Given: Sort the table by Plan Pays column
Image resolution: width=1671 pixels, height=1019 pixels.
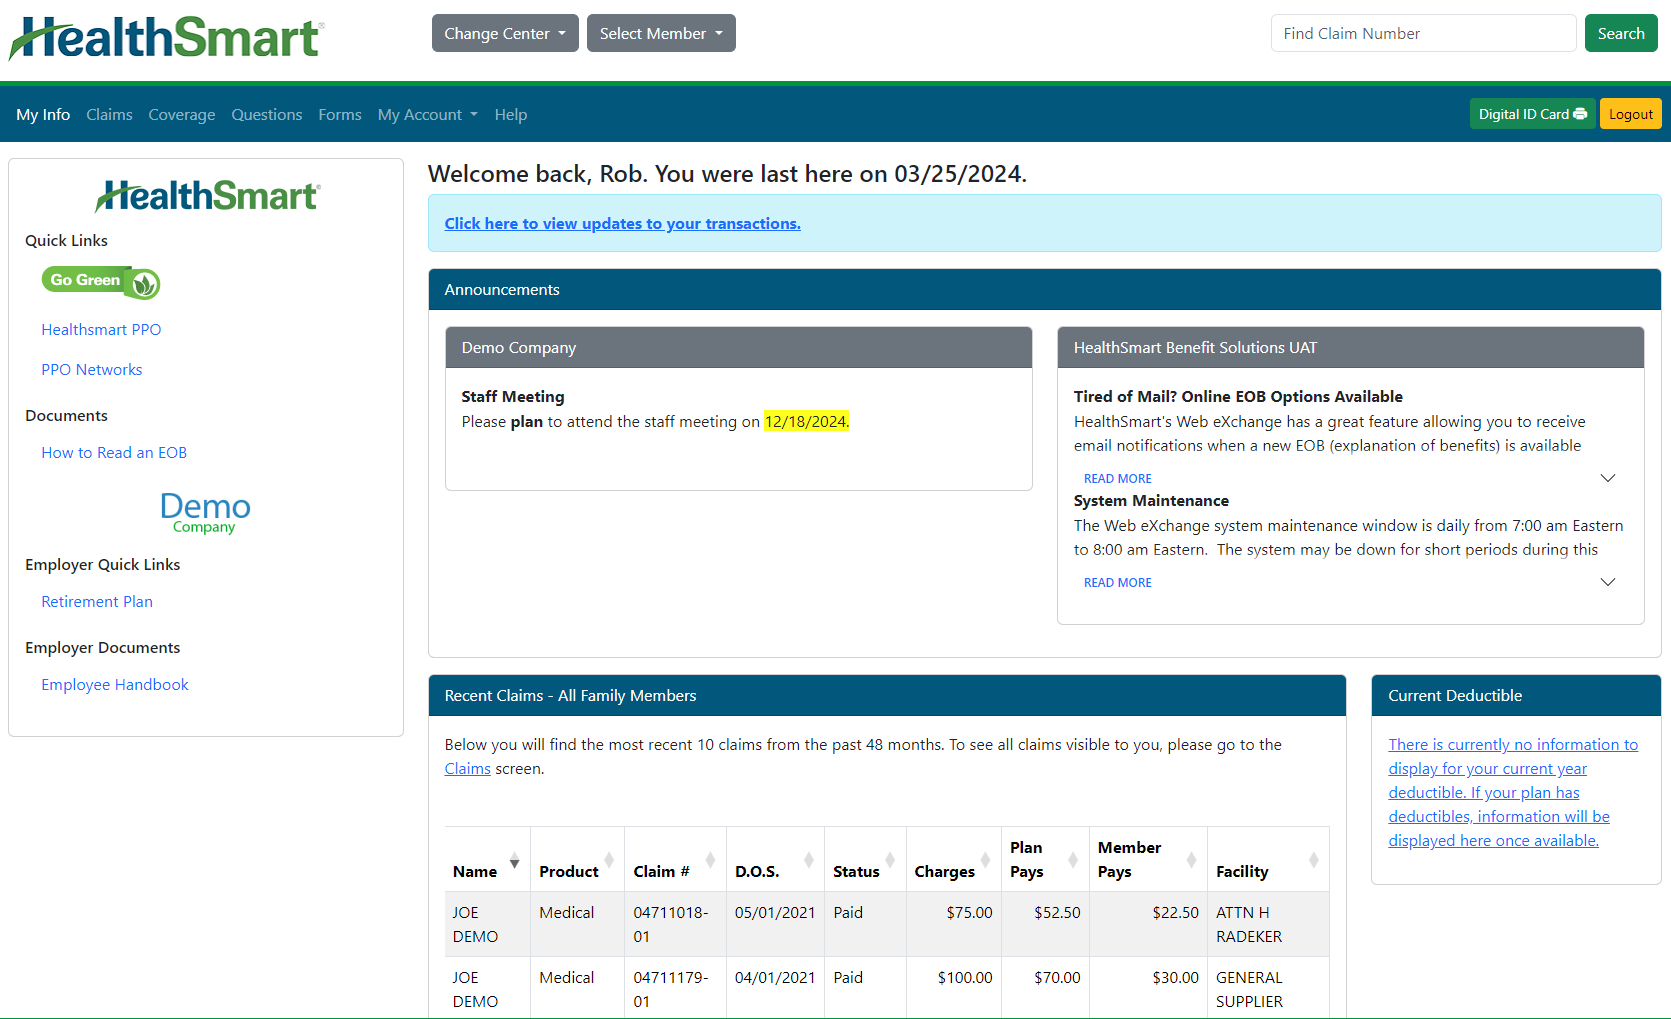Looking at the screenshot, I should click(x=1045, y=859).
